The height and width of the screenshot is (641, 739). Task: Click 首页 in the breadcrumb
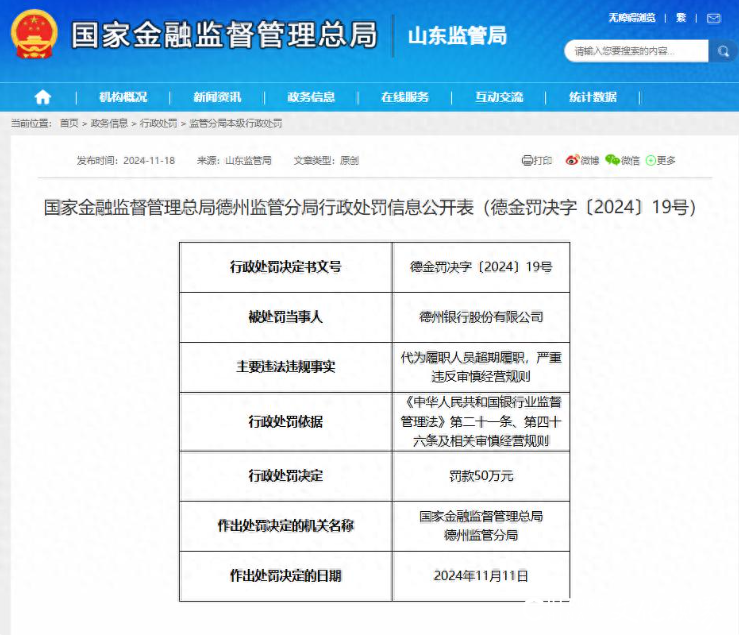pos(69,123)
